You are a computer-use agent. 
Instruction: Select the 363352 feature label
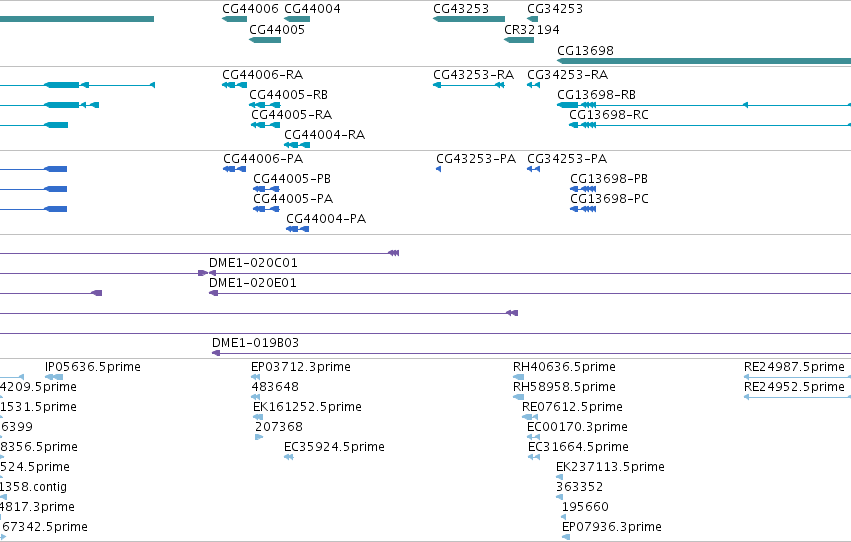click(580, 487)
